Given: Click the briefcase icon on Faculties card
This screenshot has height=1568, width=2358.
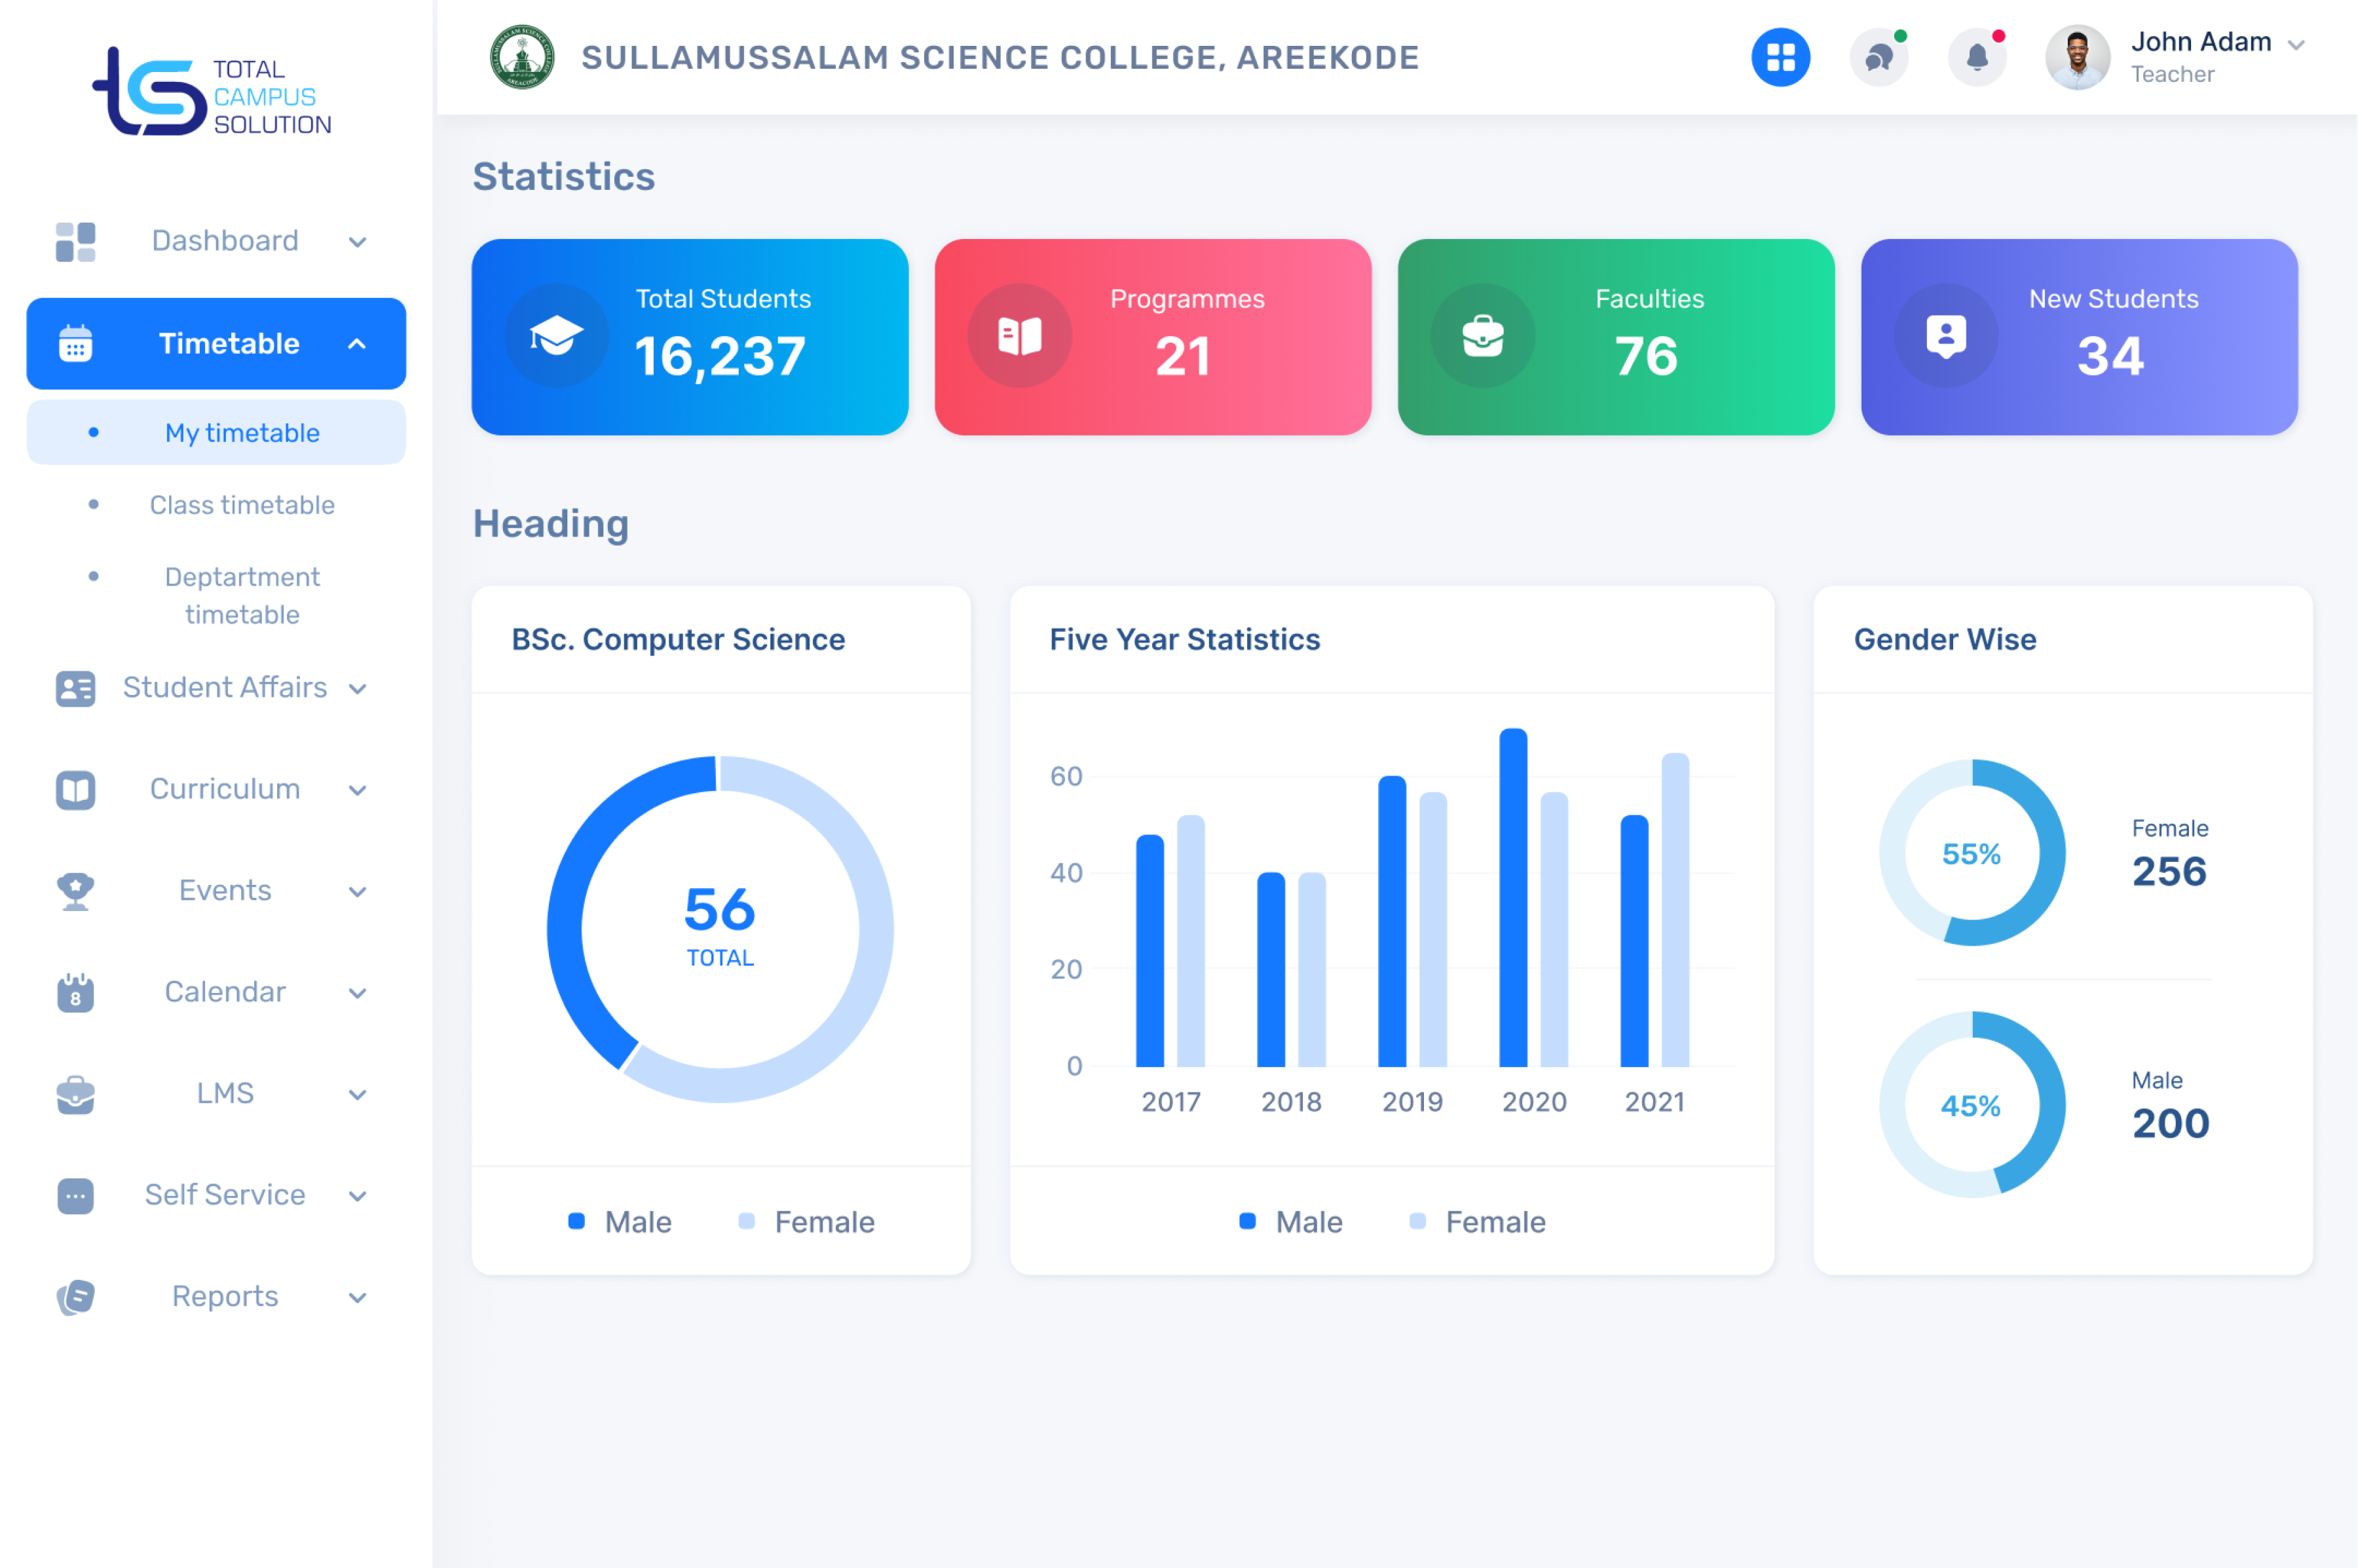Looking at the screenshot, I should (1482, 336).
